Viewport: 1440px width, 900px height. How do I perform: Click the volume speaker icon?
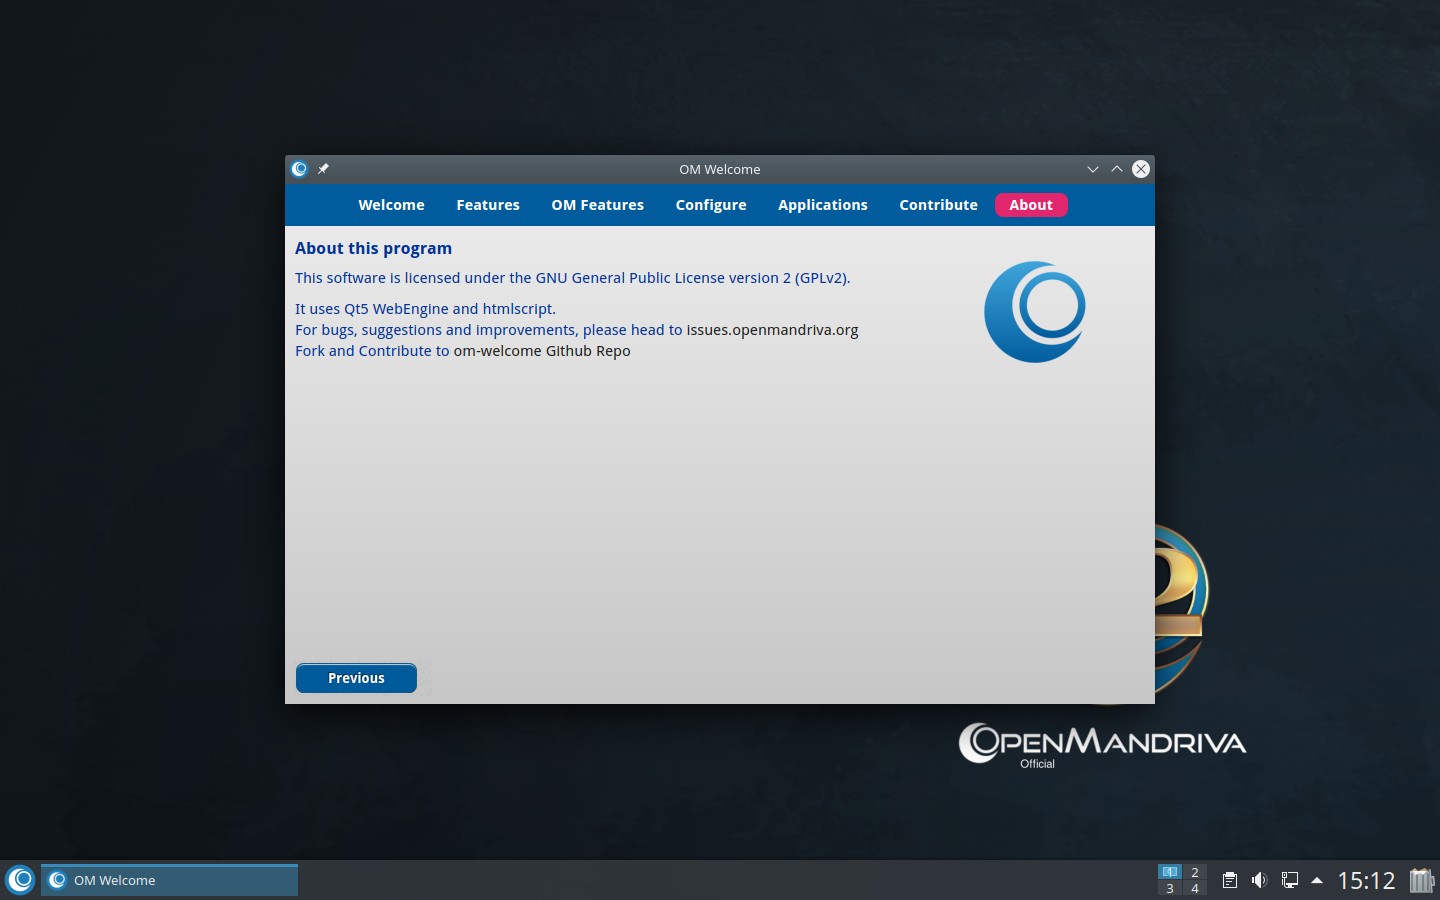click(1259, 880)
